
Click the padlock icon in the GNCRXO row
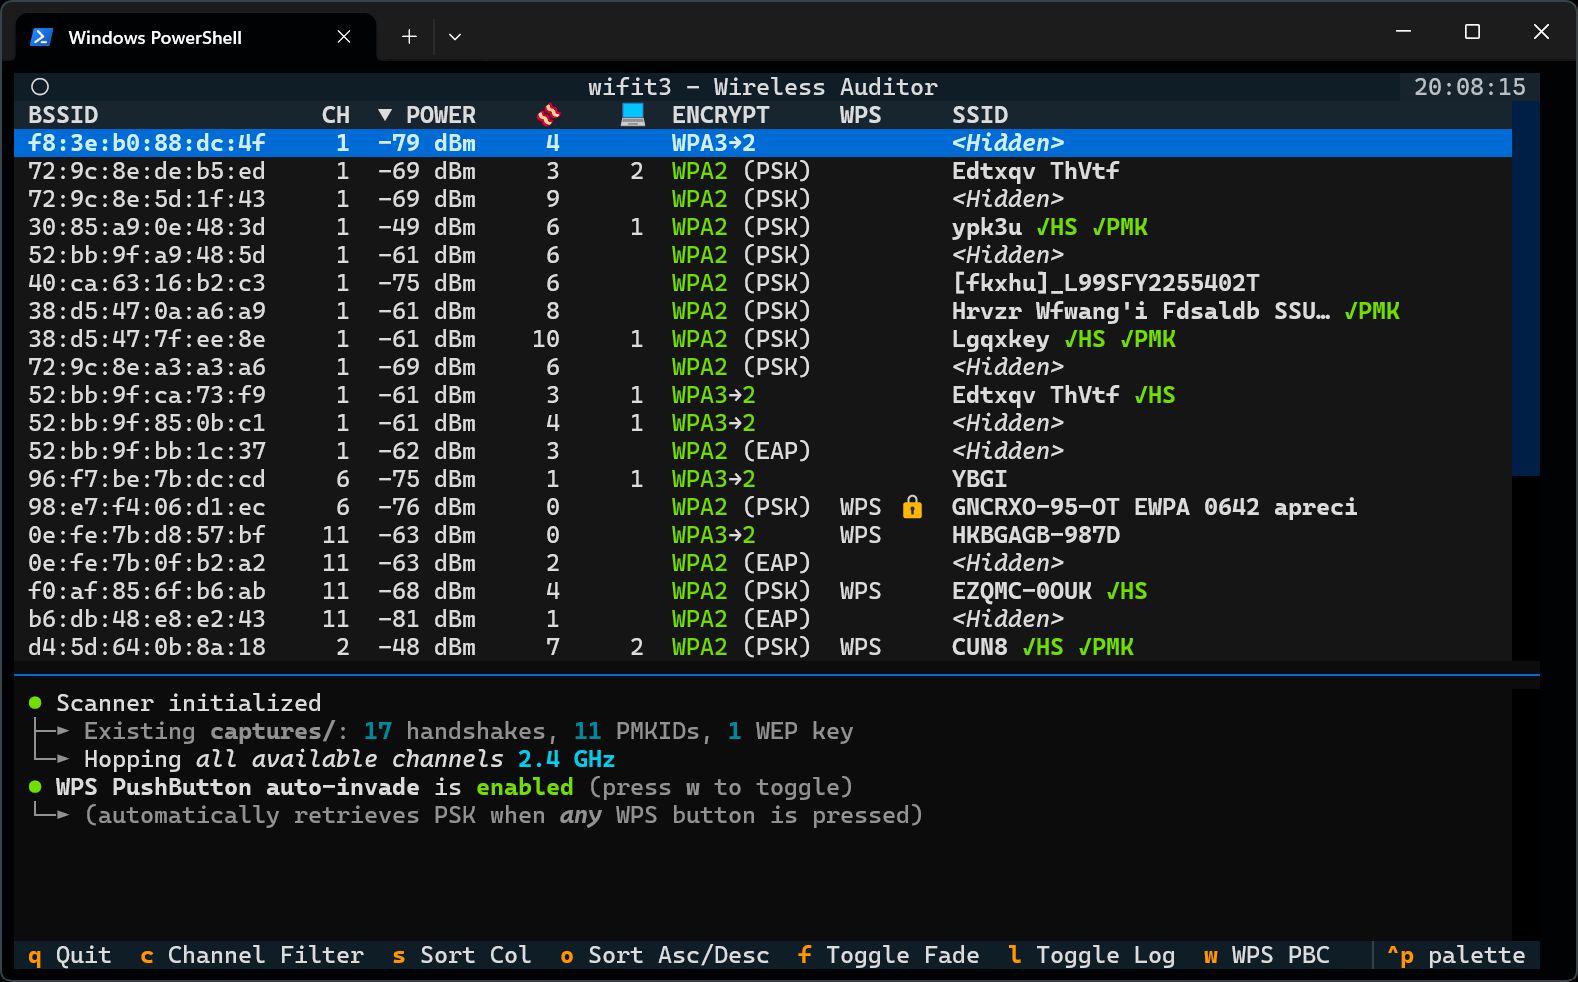(912, 507)
